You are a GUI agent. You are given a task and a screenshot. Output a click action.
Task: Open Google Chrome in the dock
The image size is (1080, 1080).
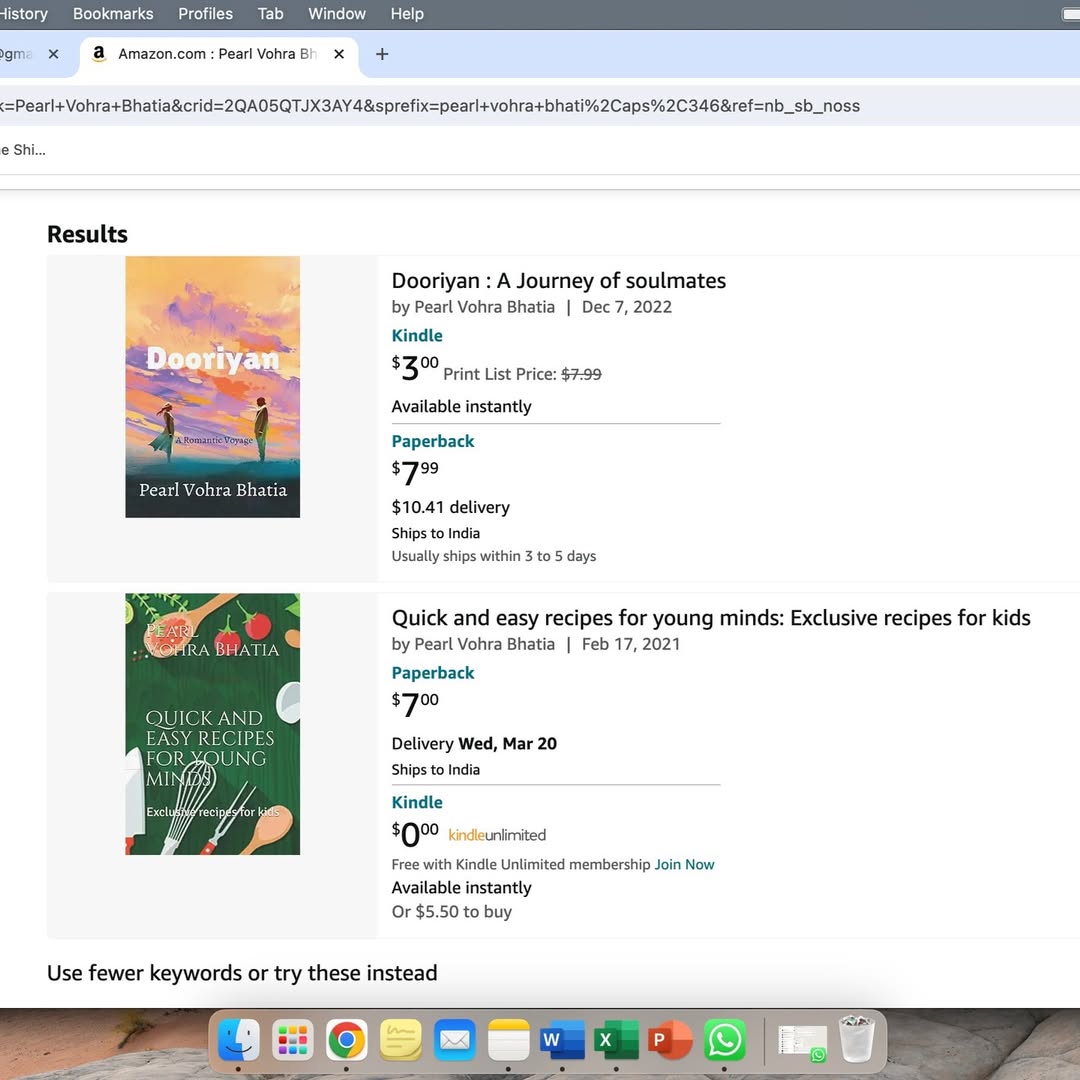(x=347, y=1041)
